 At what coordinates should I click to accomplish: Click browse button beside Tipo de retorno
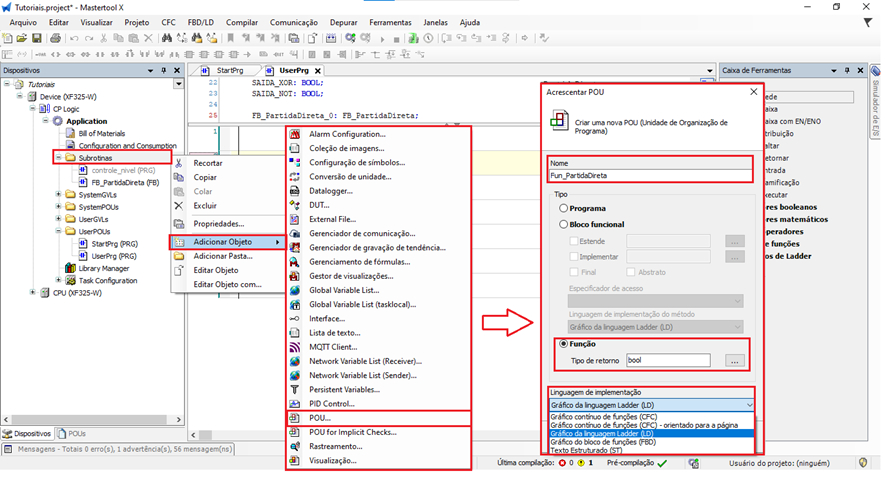pos(734,360)
